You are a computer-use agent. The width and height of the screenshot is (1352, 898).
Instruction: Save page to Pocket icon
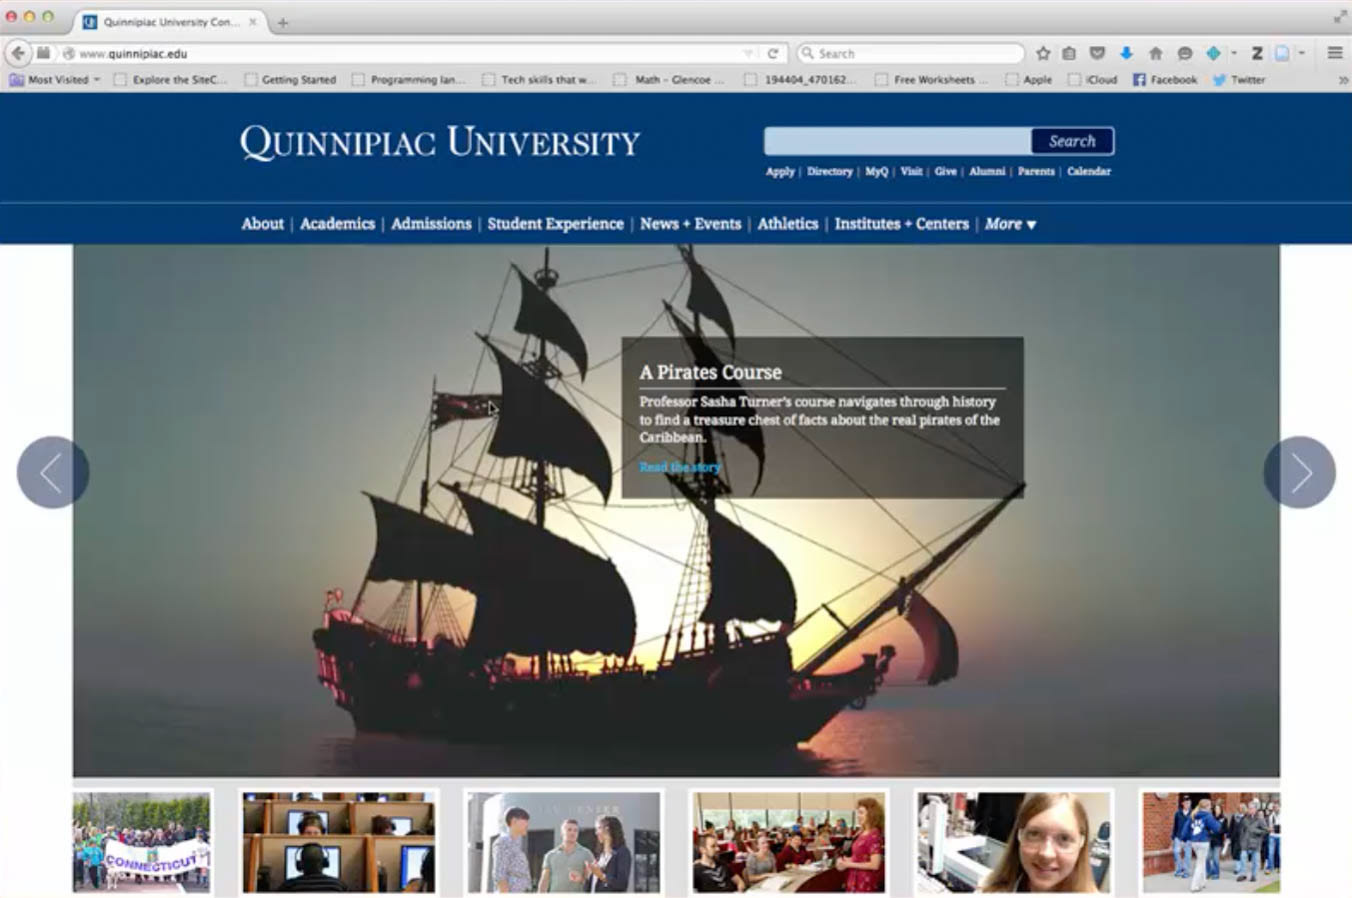tap(1097, 53)
